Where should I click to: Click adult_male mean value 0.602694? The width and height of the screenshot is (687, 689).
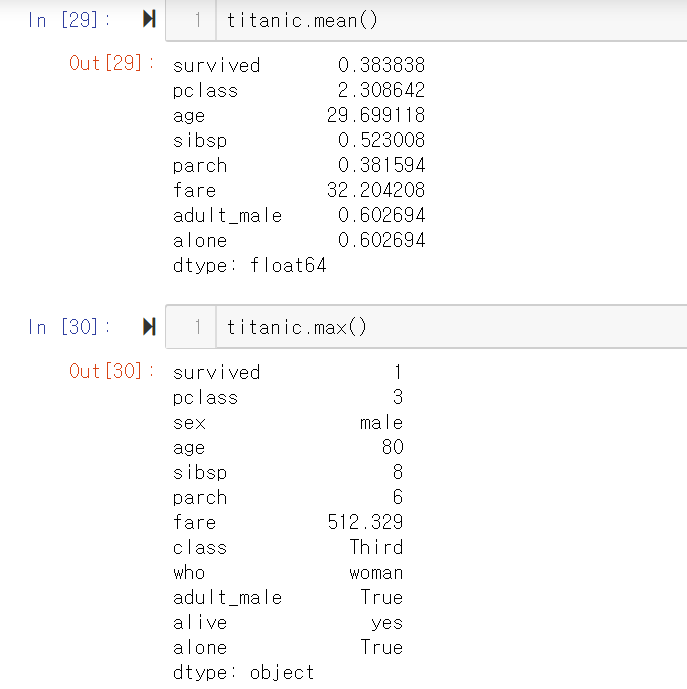[382, 215]
